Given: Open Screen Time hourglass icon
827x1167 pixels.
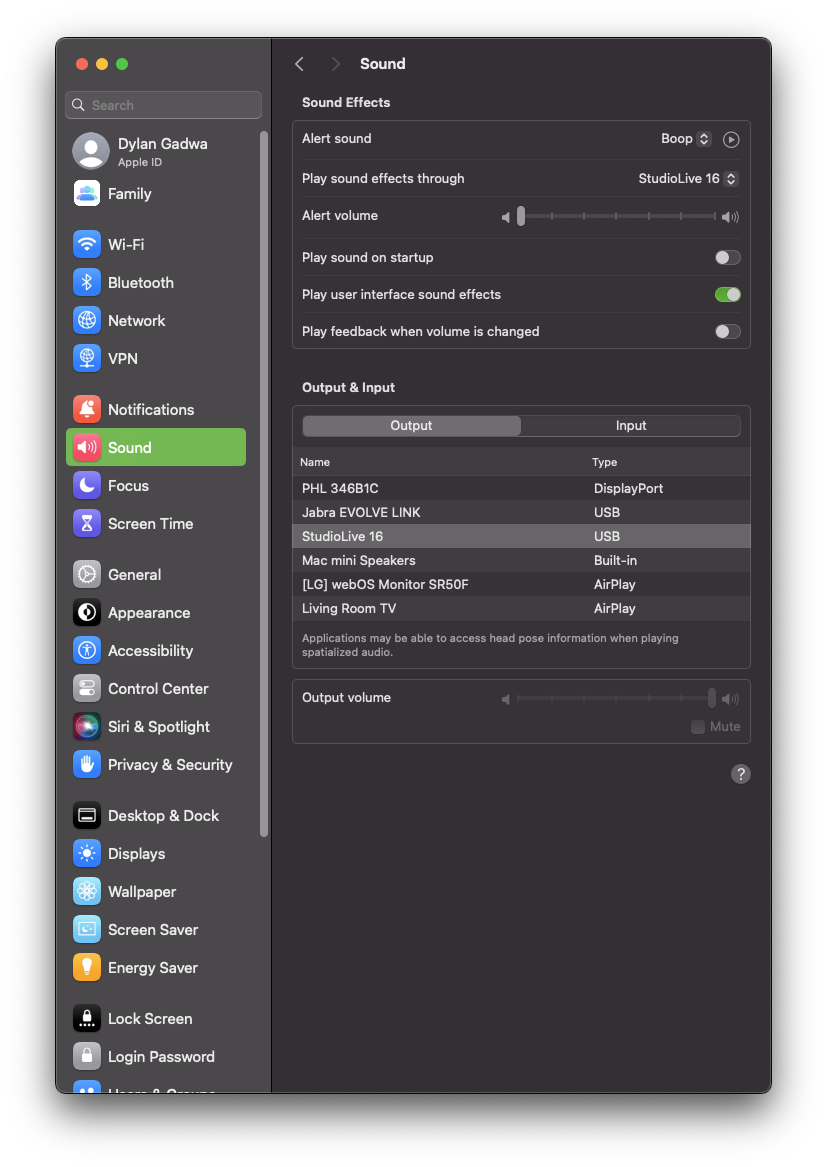Looking at the screenshot, I should [x=87, y=523].
